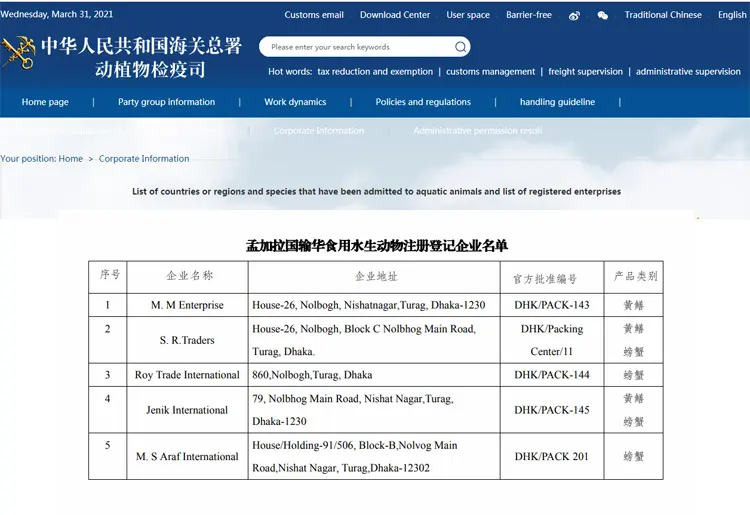Screen dimensions: 750x515
Task: Click the Customs email link
Action: [x=314, y=15]
